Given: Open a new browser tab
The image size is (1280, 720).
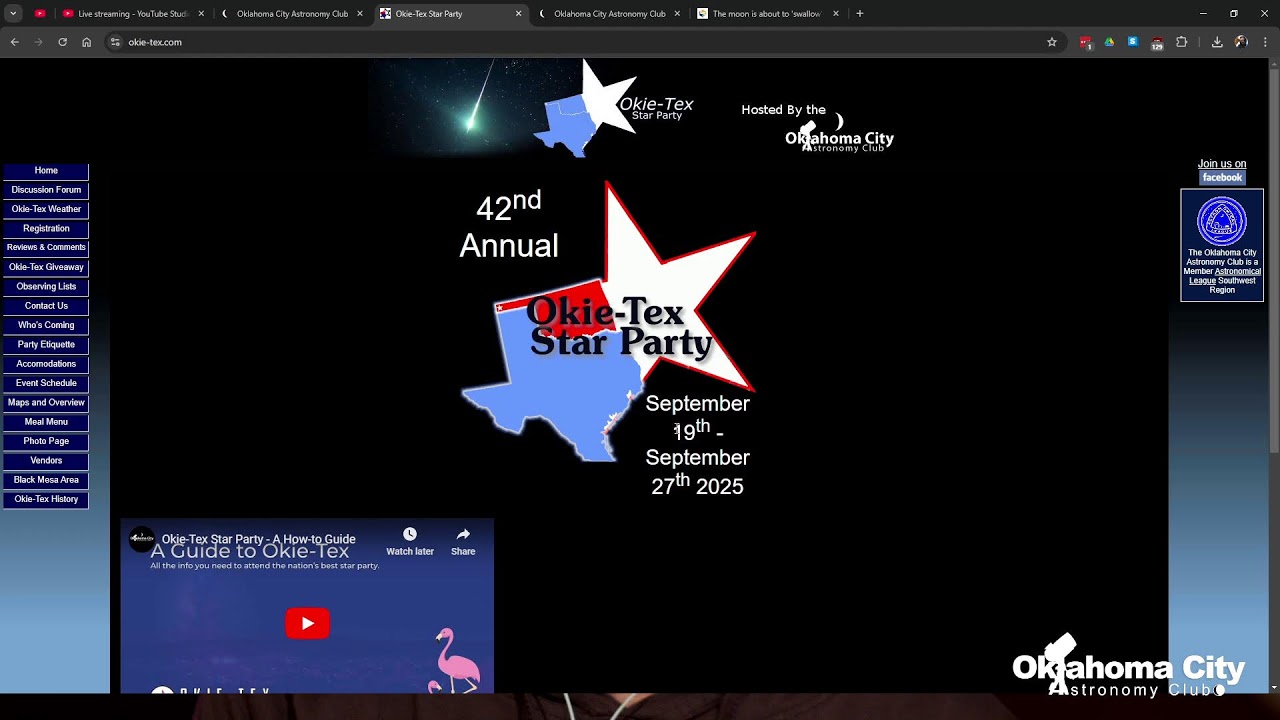Looking at the screenshot, I should tap(859, 14).
